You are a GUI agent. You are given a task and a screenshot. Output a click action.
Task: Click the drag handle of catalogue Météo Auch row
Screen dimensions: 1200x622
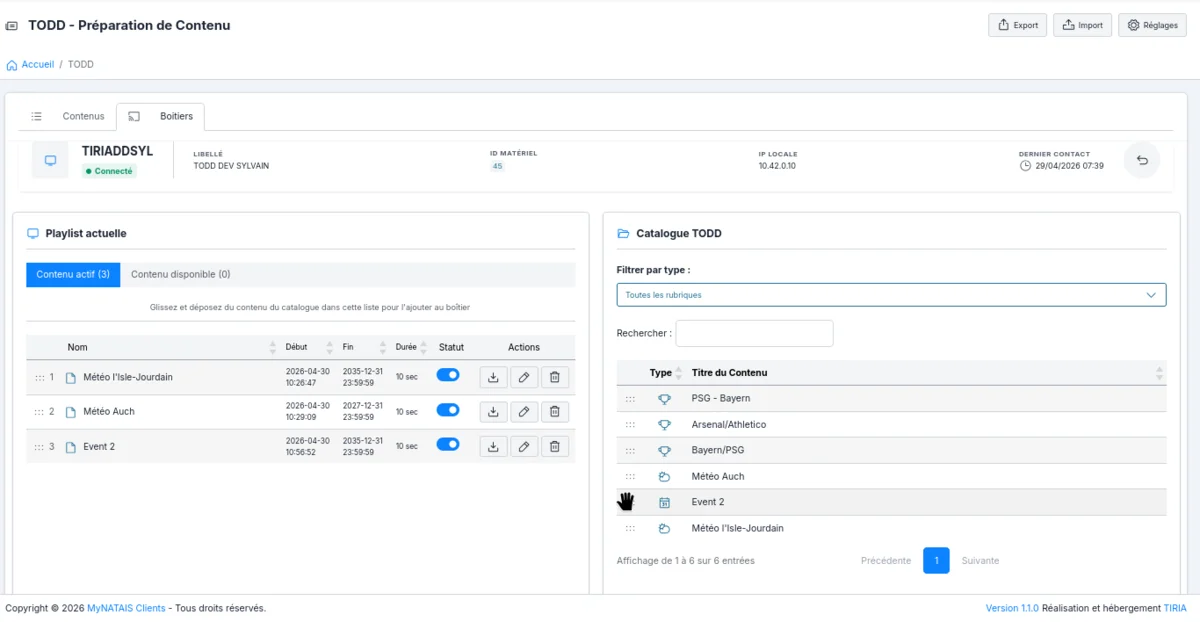(x=630, y=477)
